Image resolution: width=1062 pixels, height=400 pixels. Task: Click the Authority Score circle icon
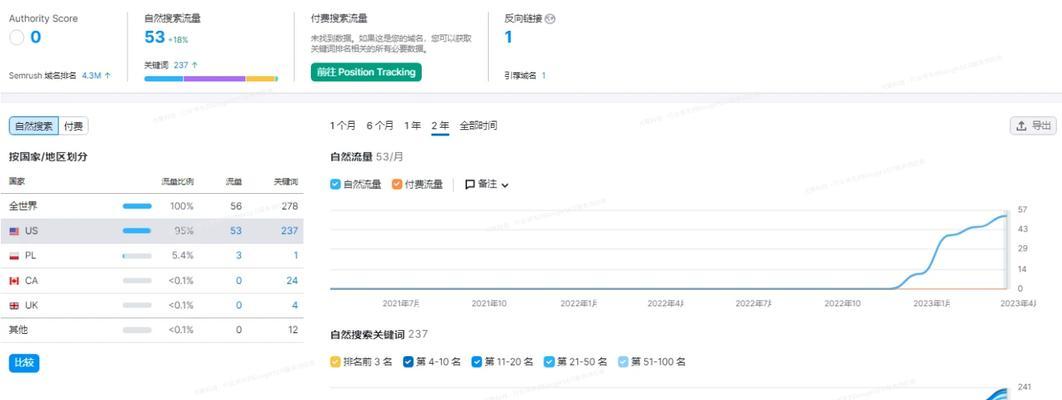[17, 38]
